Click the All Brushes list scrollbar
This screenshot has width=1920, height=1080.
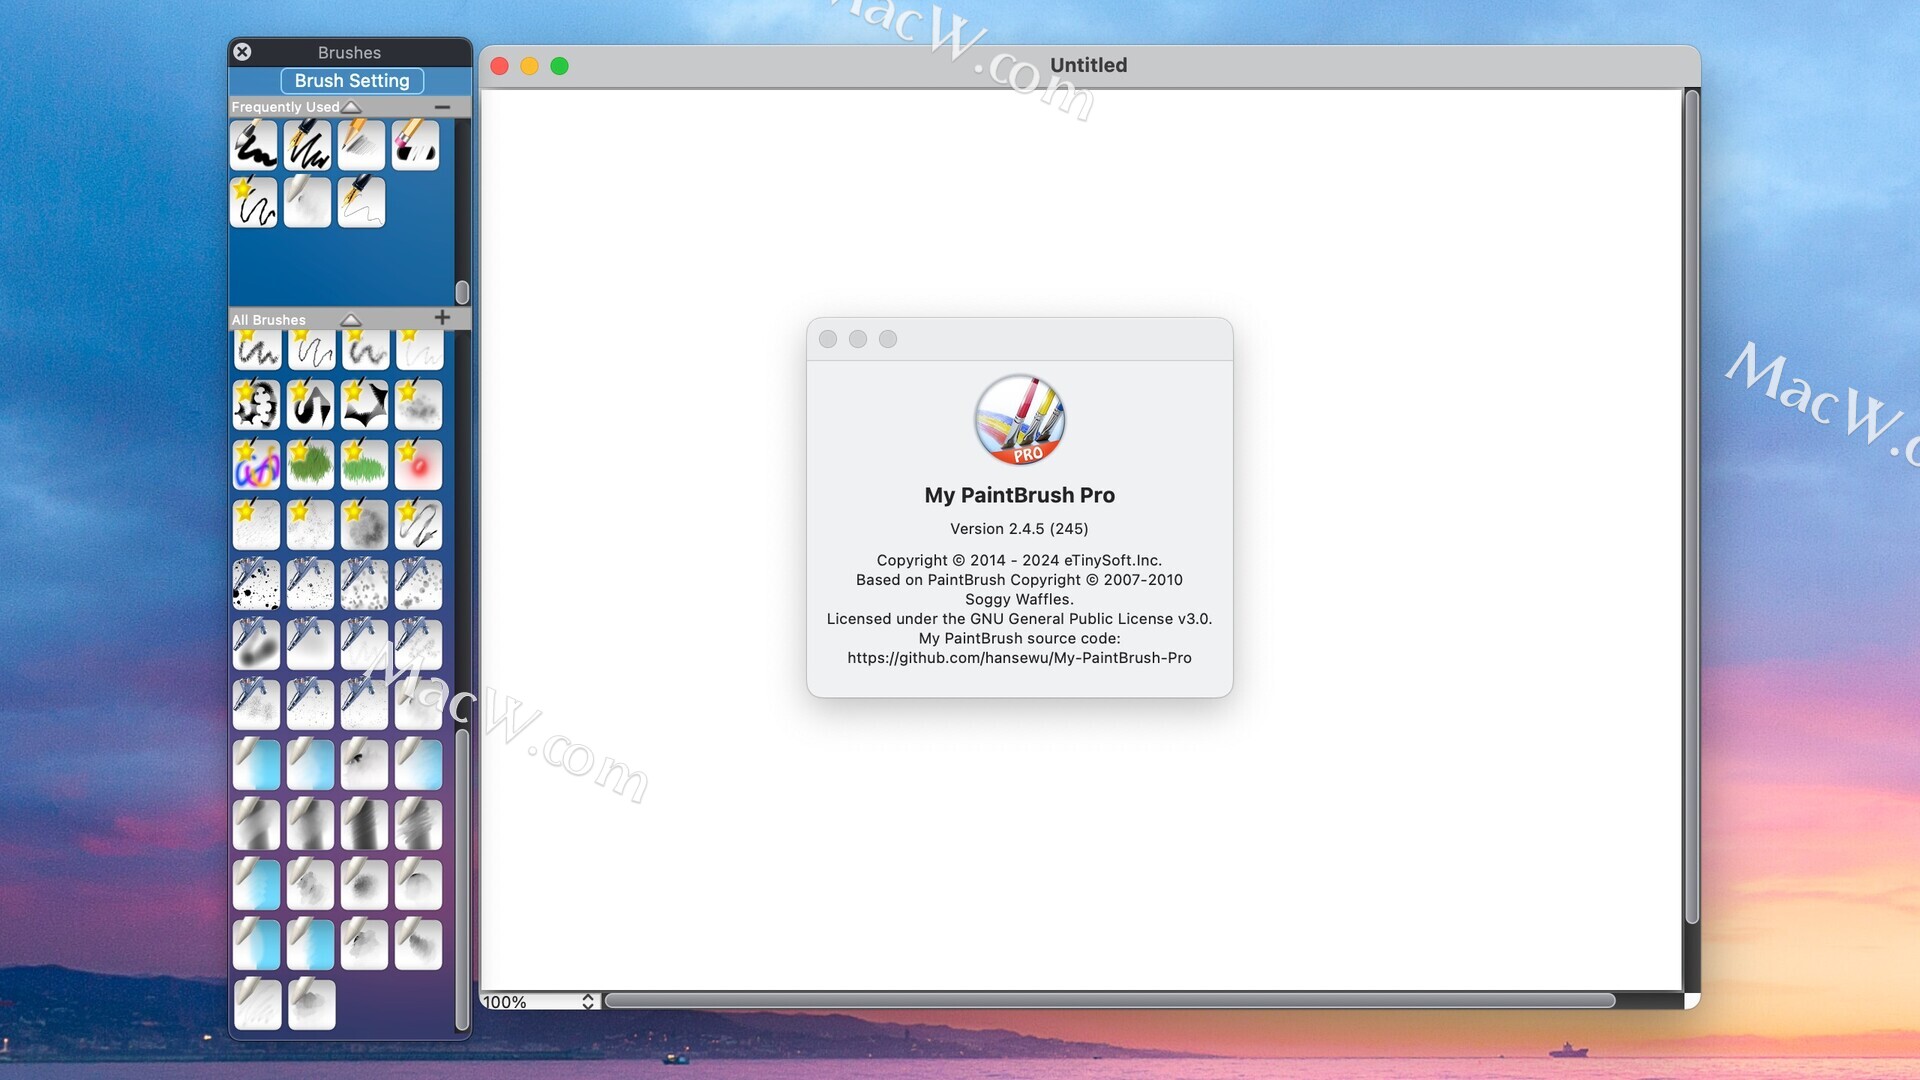click(462, 880)
